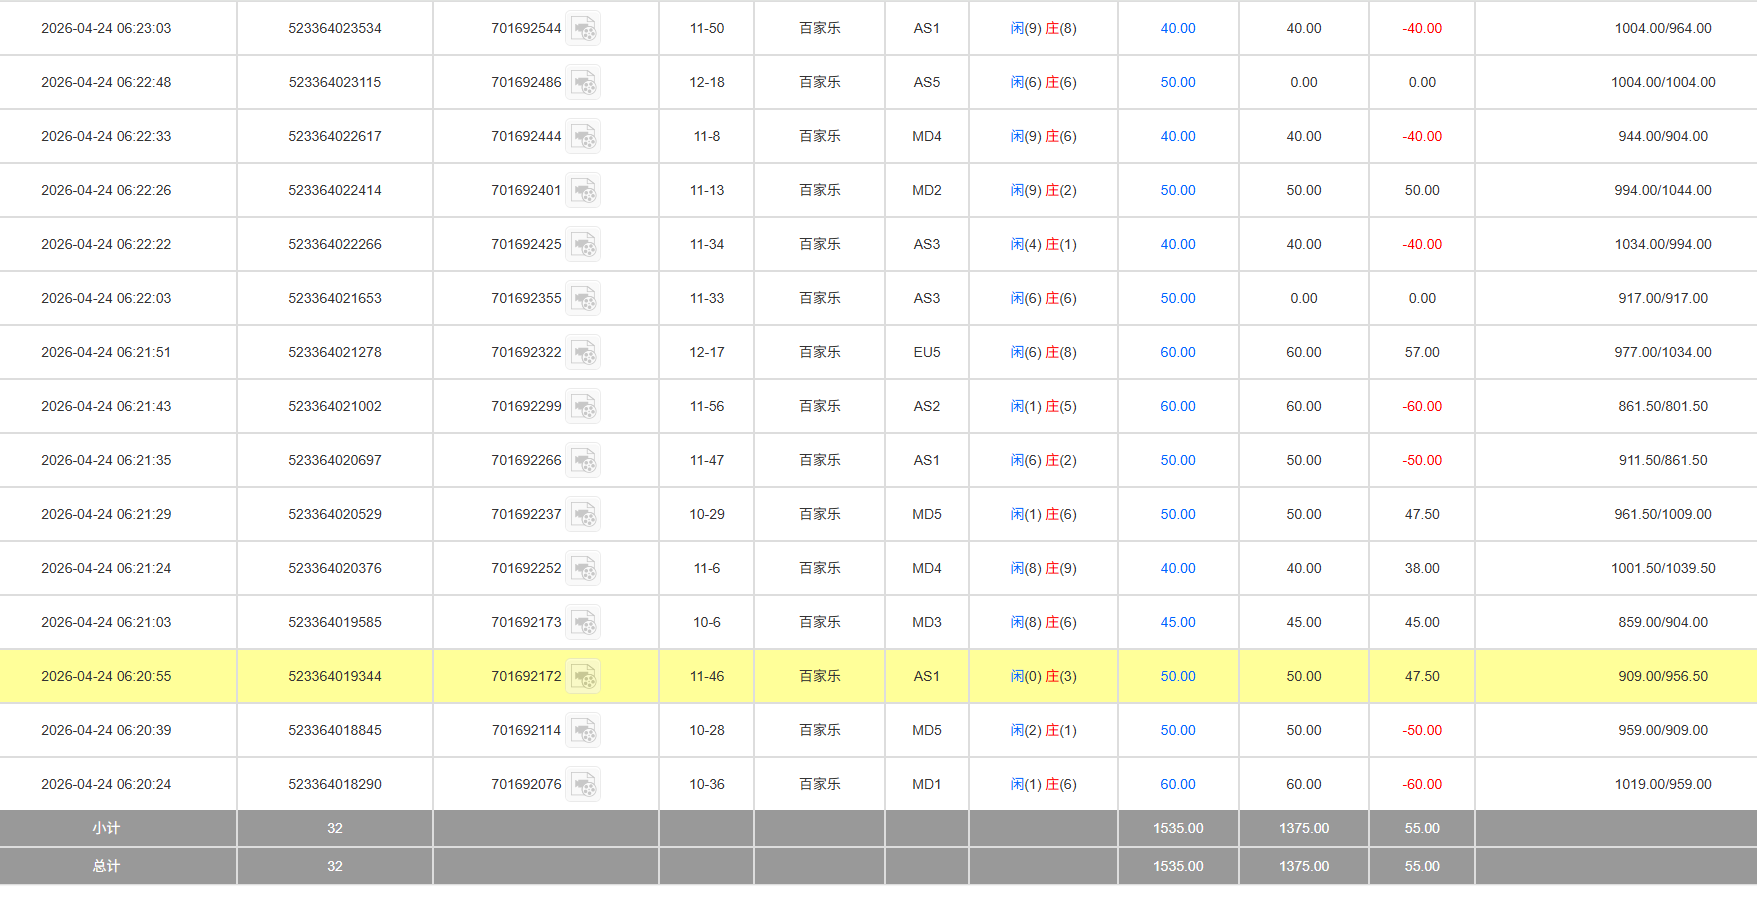The image size is (1757, 904).
Task: Click timestamp 2026-04-24 06:20:39
Action: coord(106,730)
